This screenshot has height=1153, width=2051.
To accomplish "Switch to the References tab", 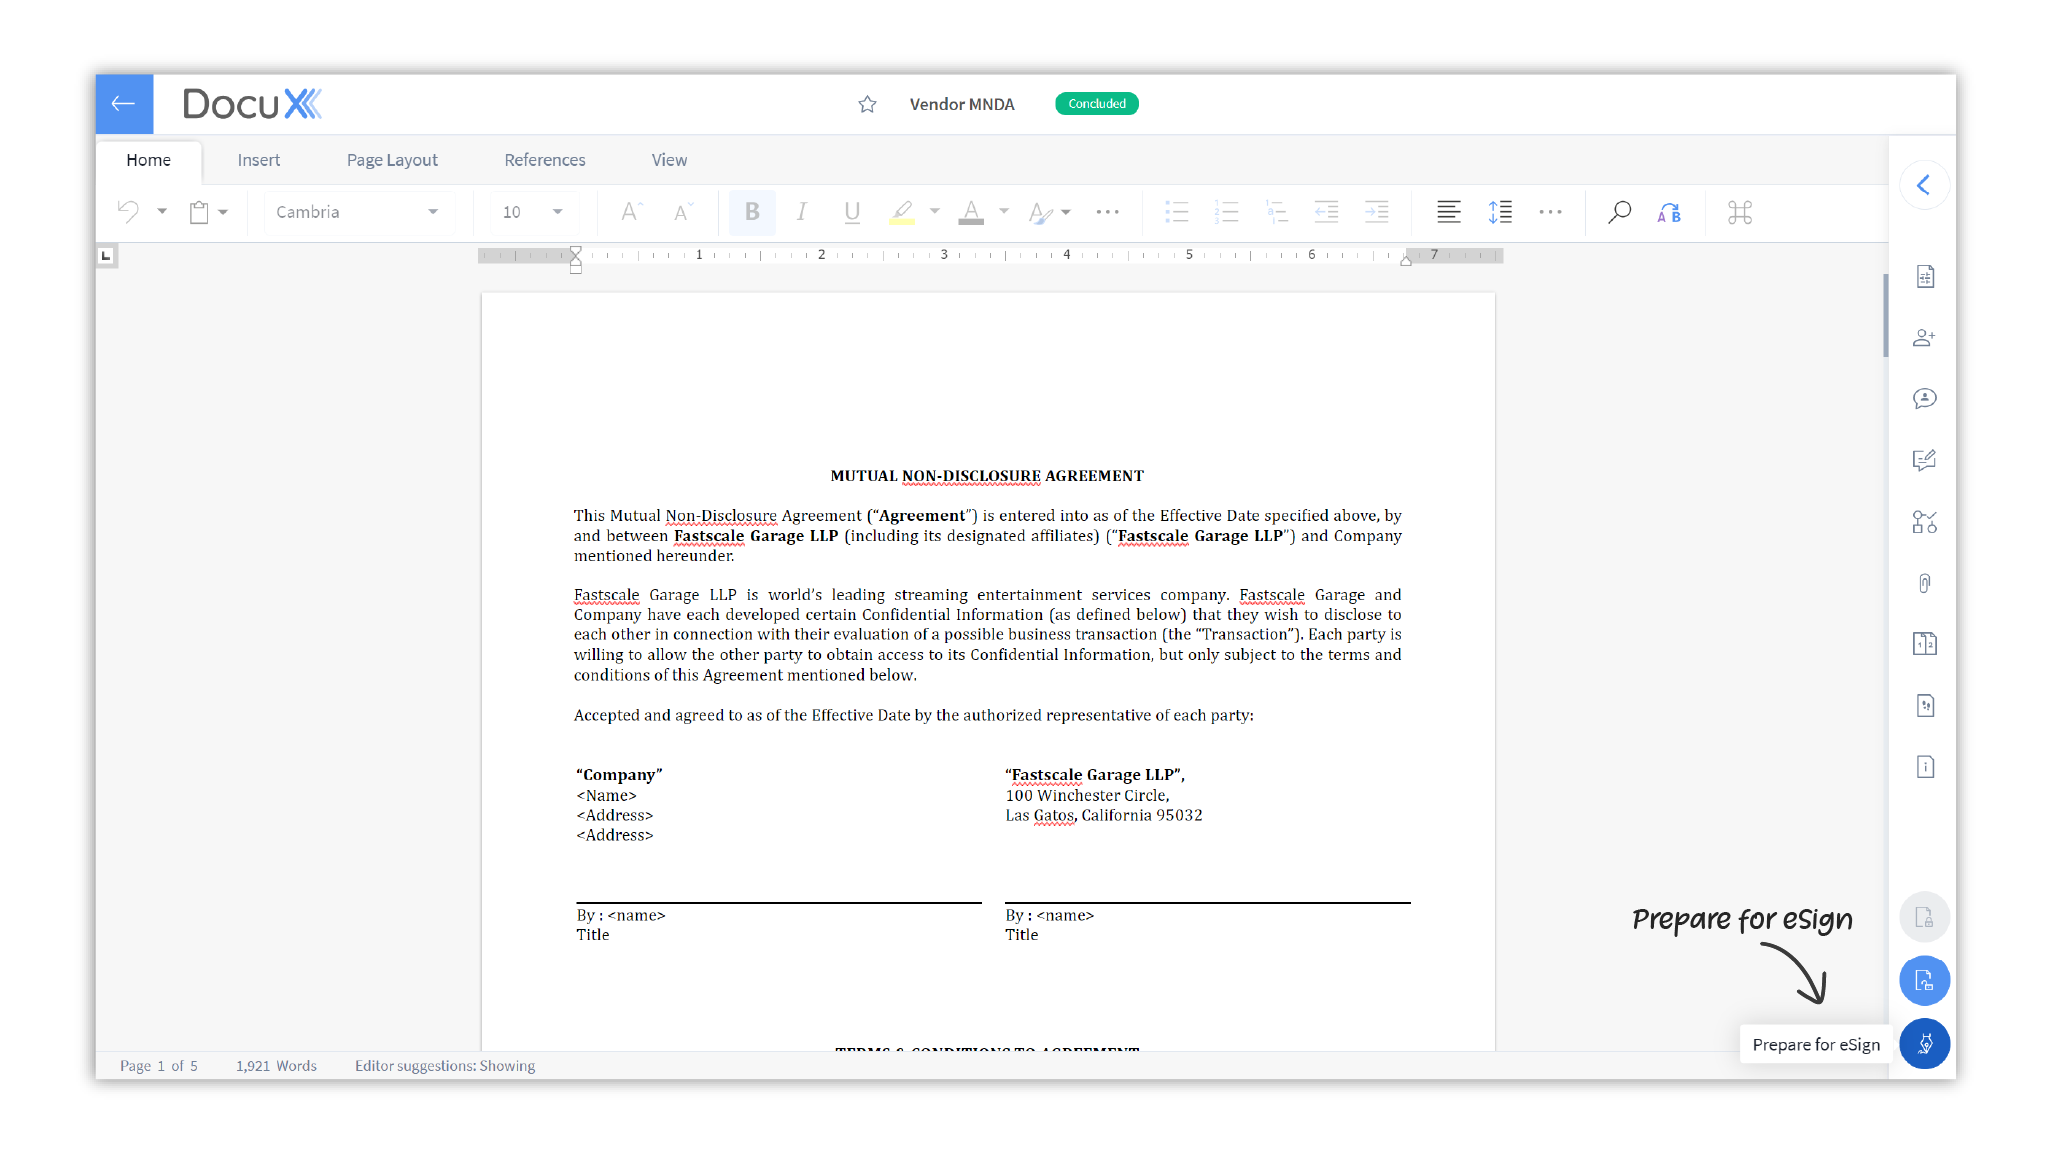I will tap(545, 160).
